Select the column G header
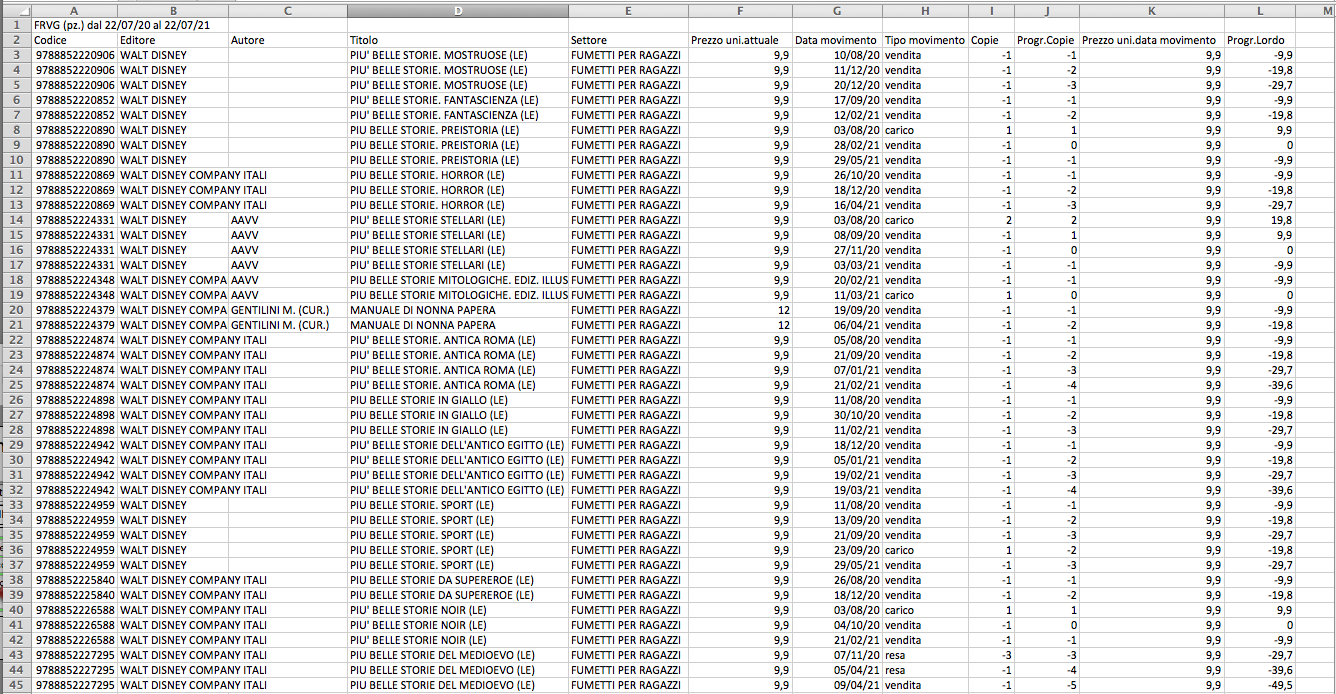 pyautogui.click(x=836, y=10)
